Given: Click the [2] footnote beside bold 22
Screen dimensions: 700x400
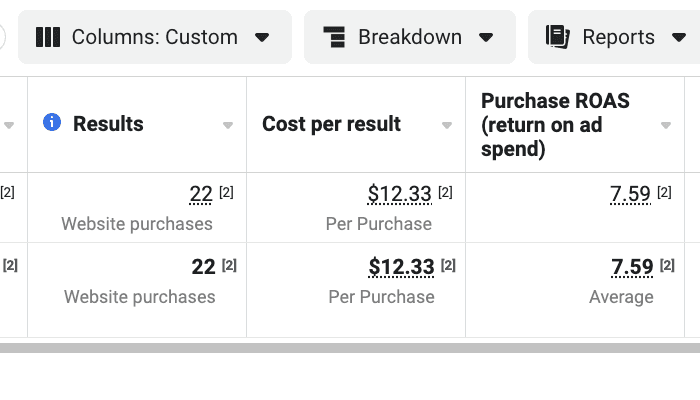Looking at the screenshot, I should [x=229, y=265].
